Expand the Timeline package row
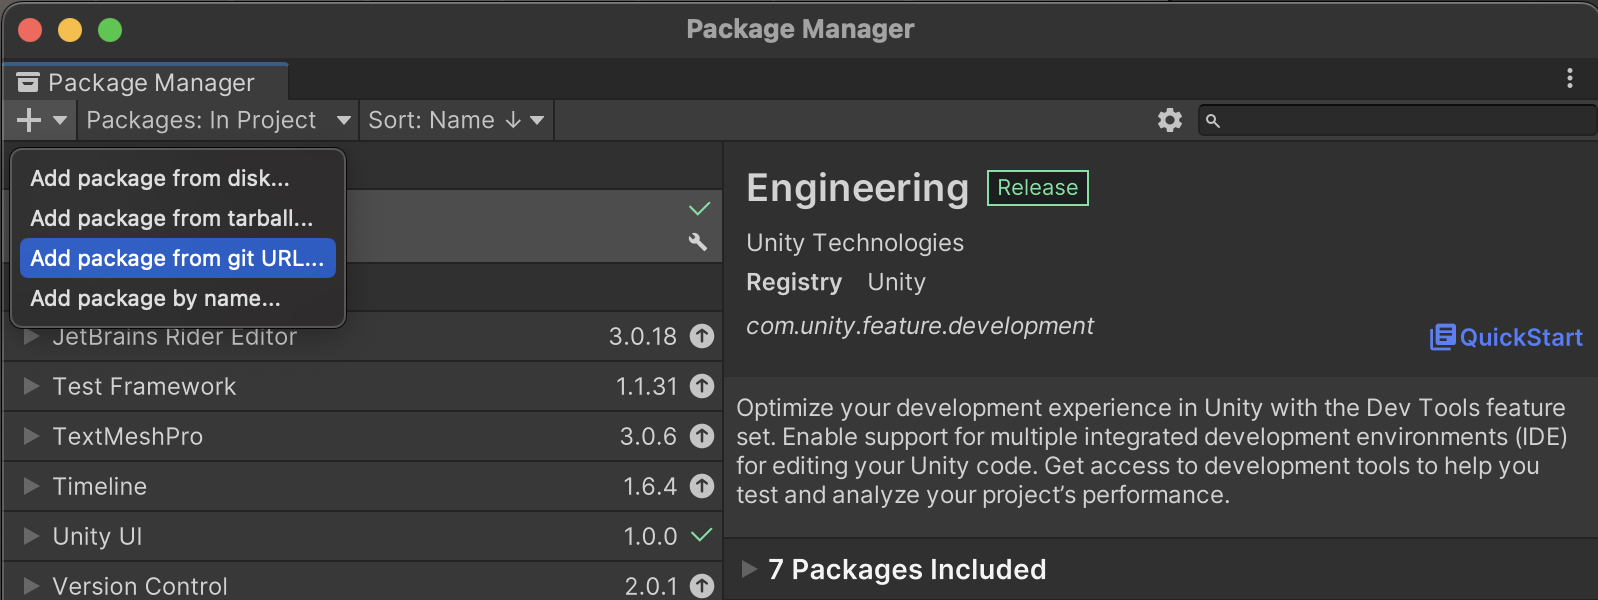 pos(31,486)
